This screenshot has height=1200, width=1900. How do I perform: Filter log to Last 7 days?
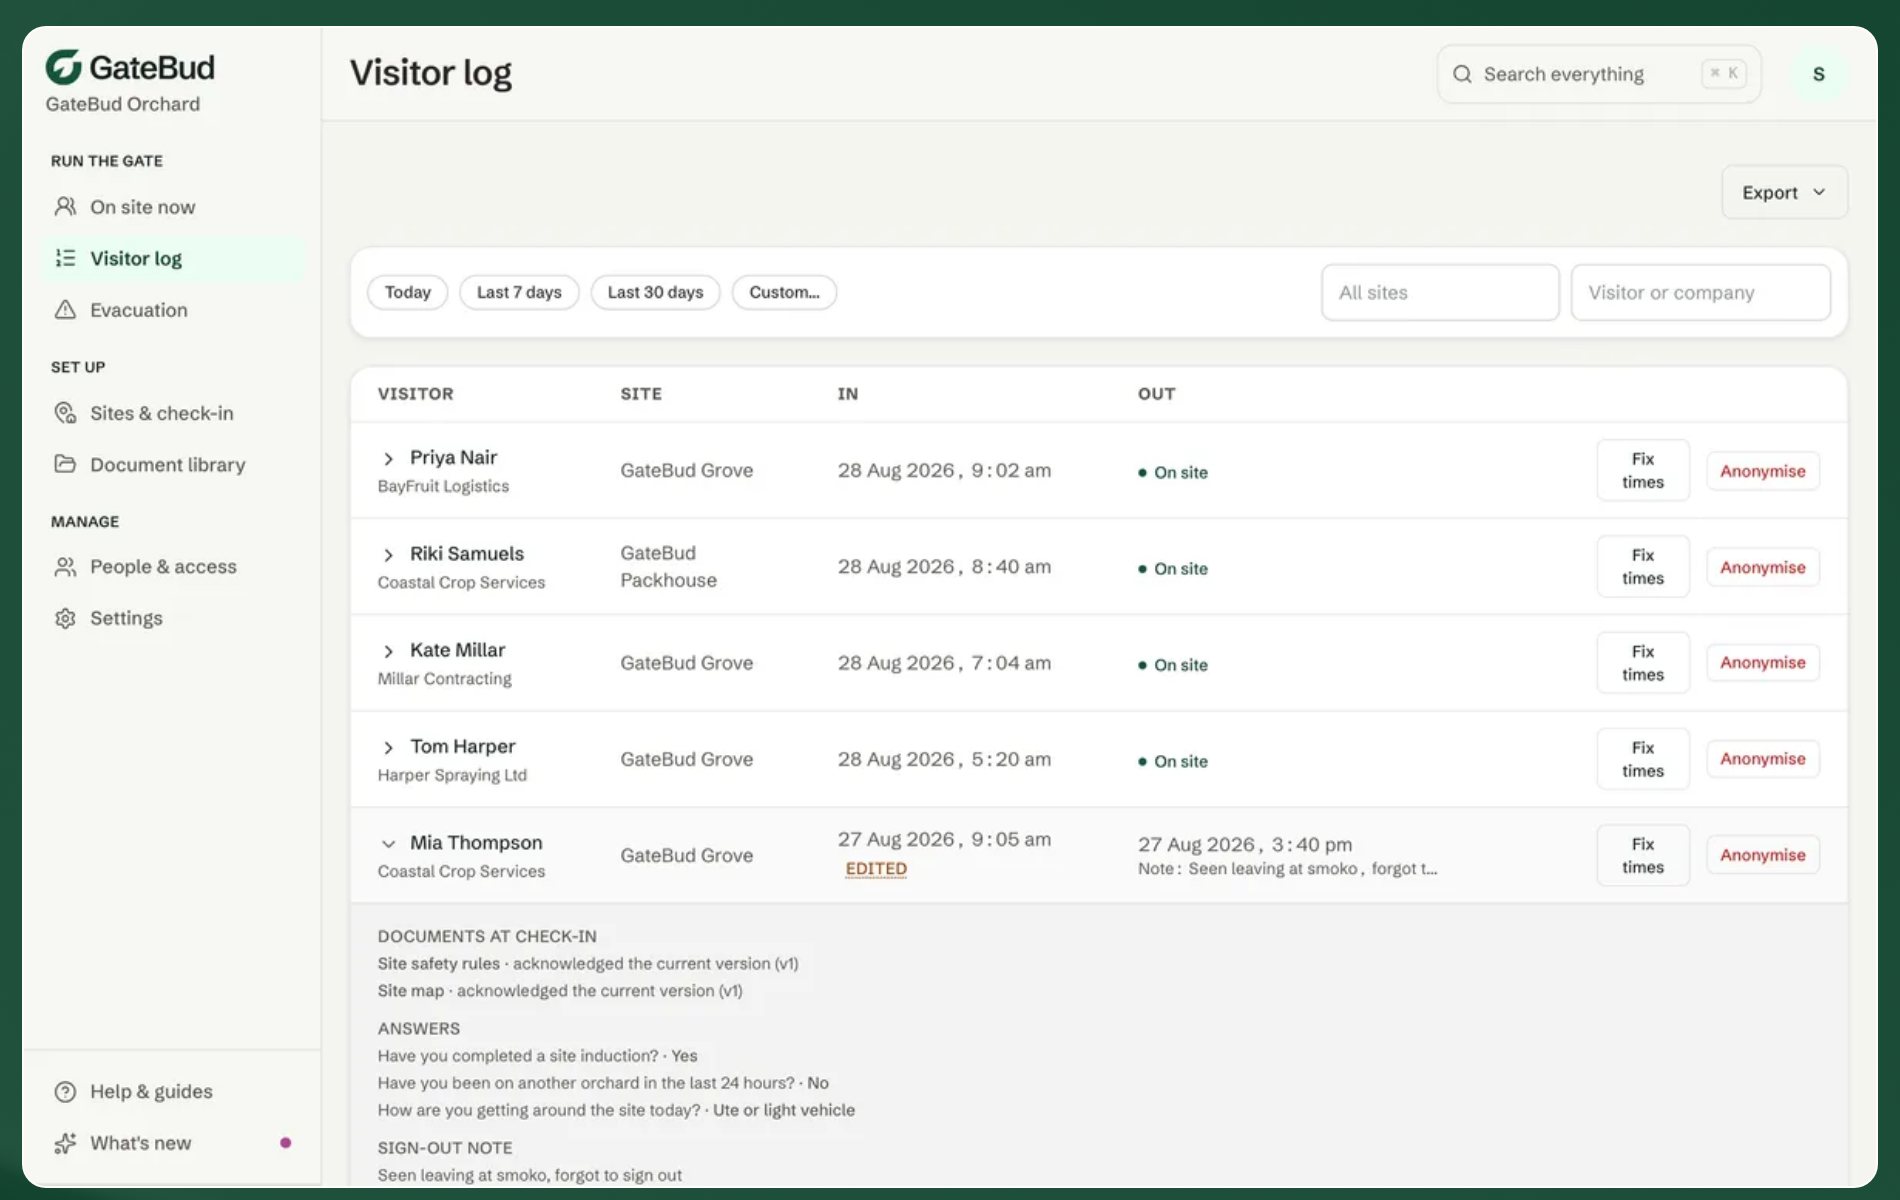[x=519, y=292]
